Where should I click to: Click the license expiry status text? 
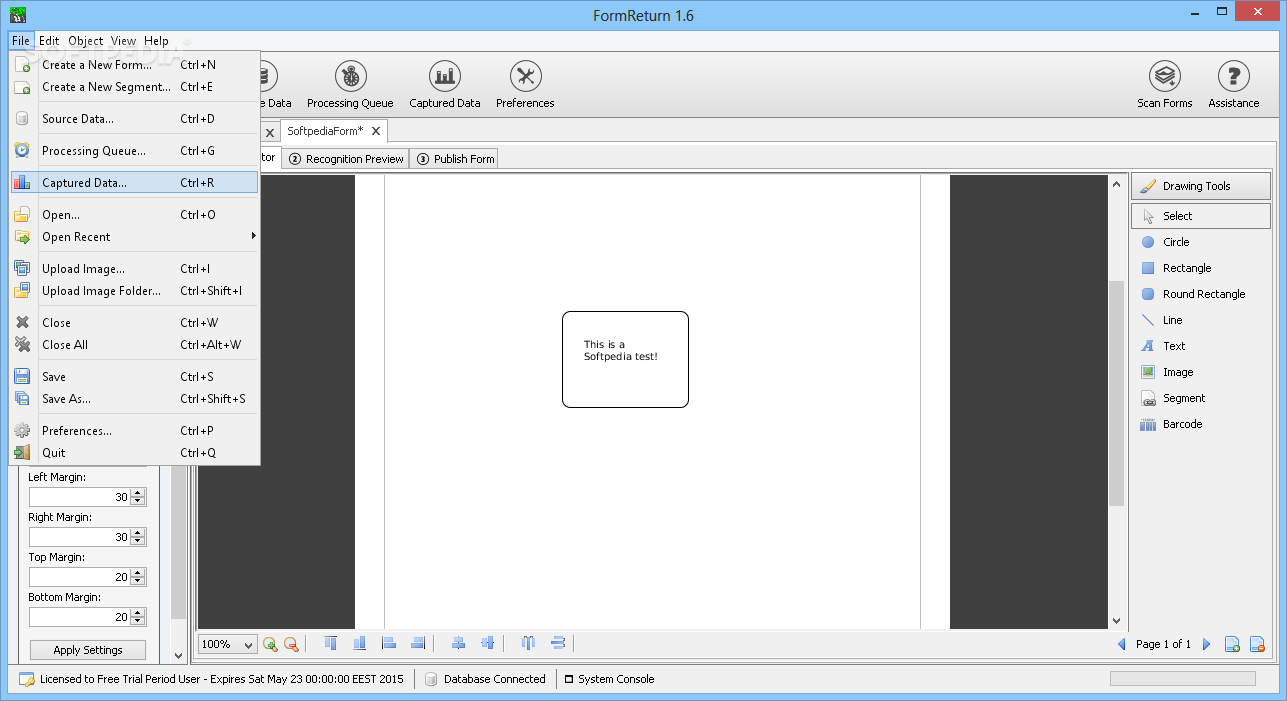click(x=221, y=679)
